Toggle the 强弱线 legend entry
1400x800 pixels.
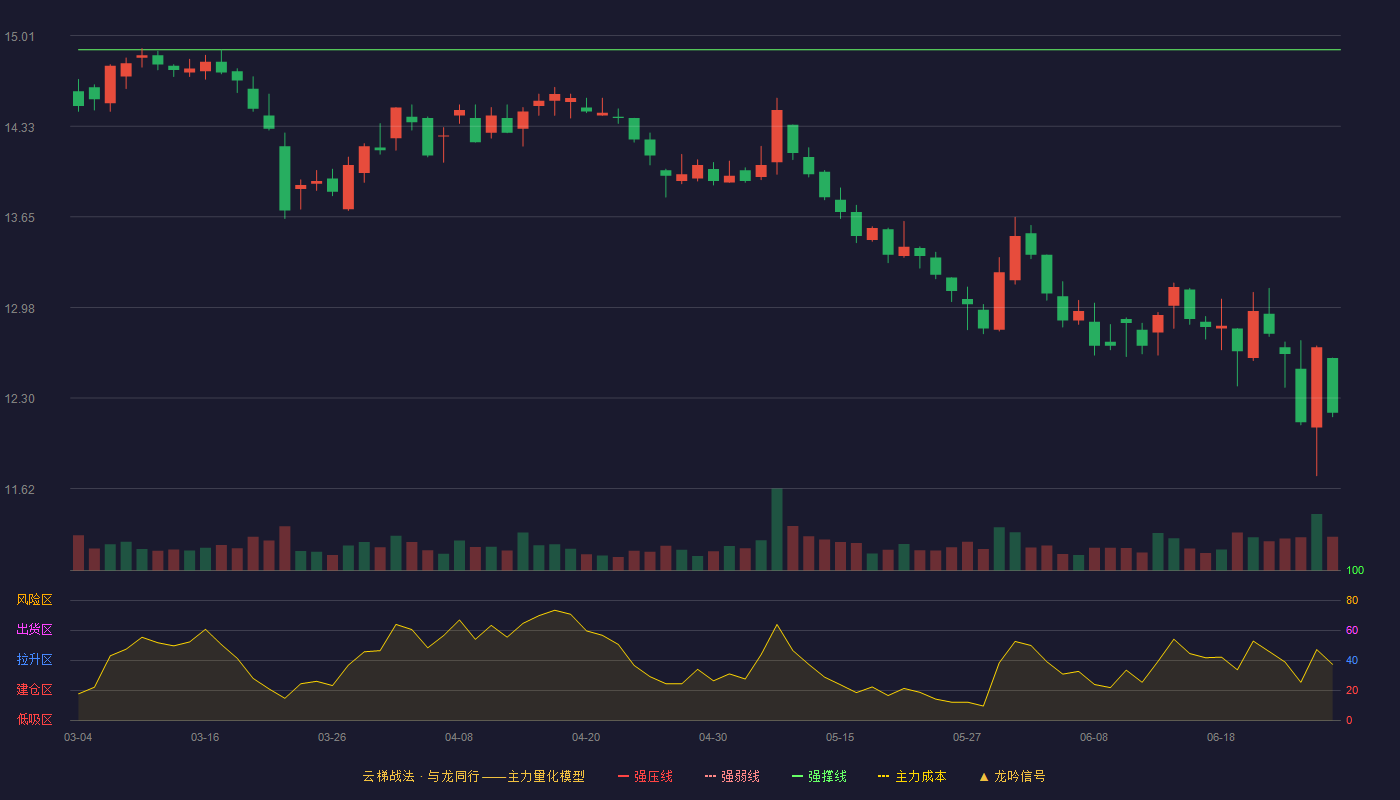(732, 776)
